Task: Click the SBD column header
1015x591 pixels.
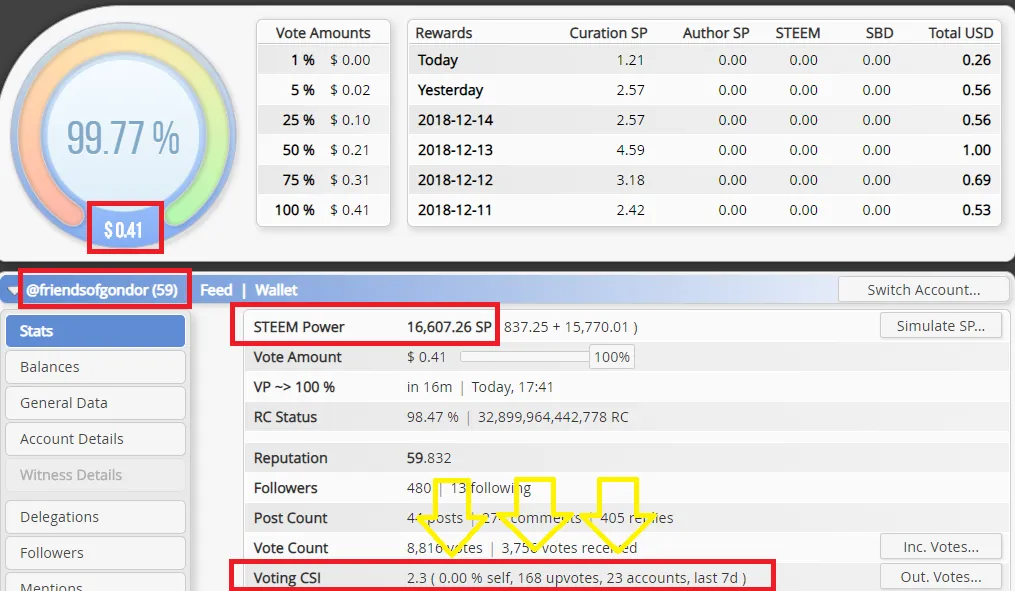Action: coord(879,33)
